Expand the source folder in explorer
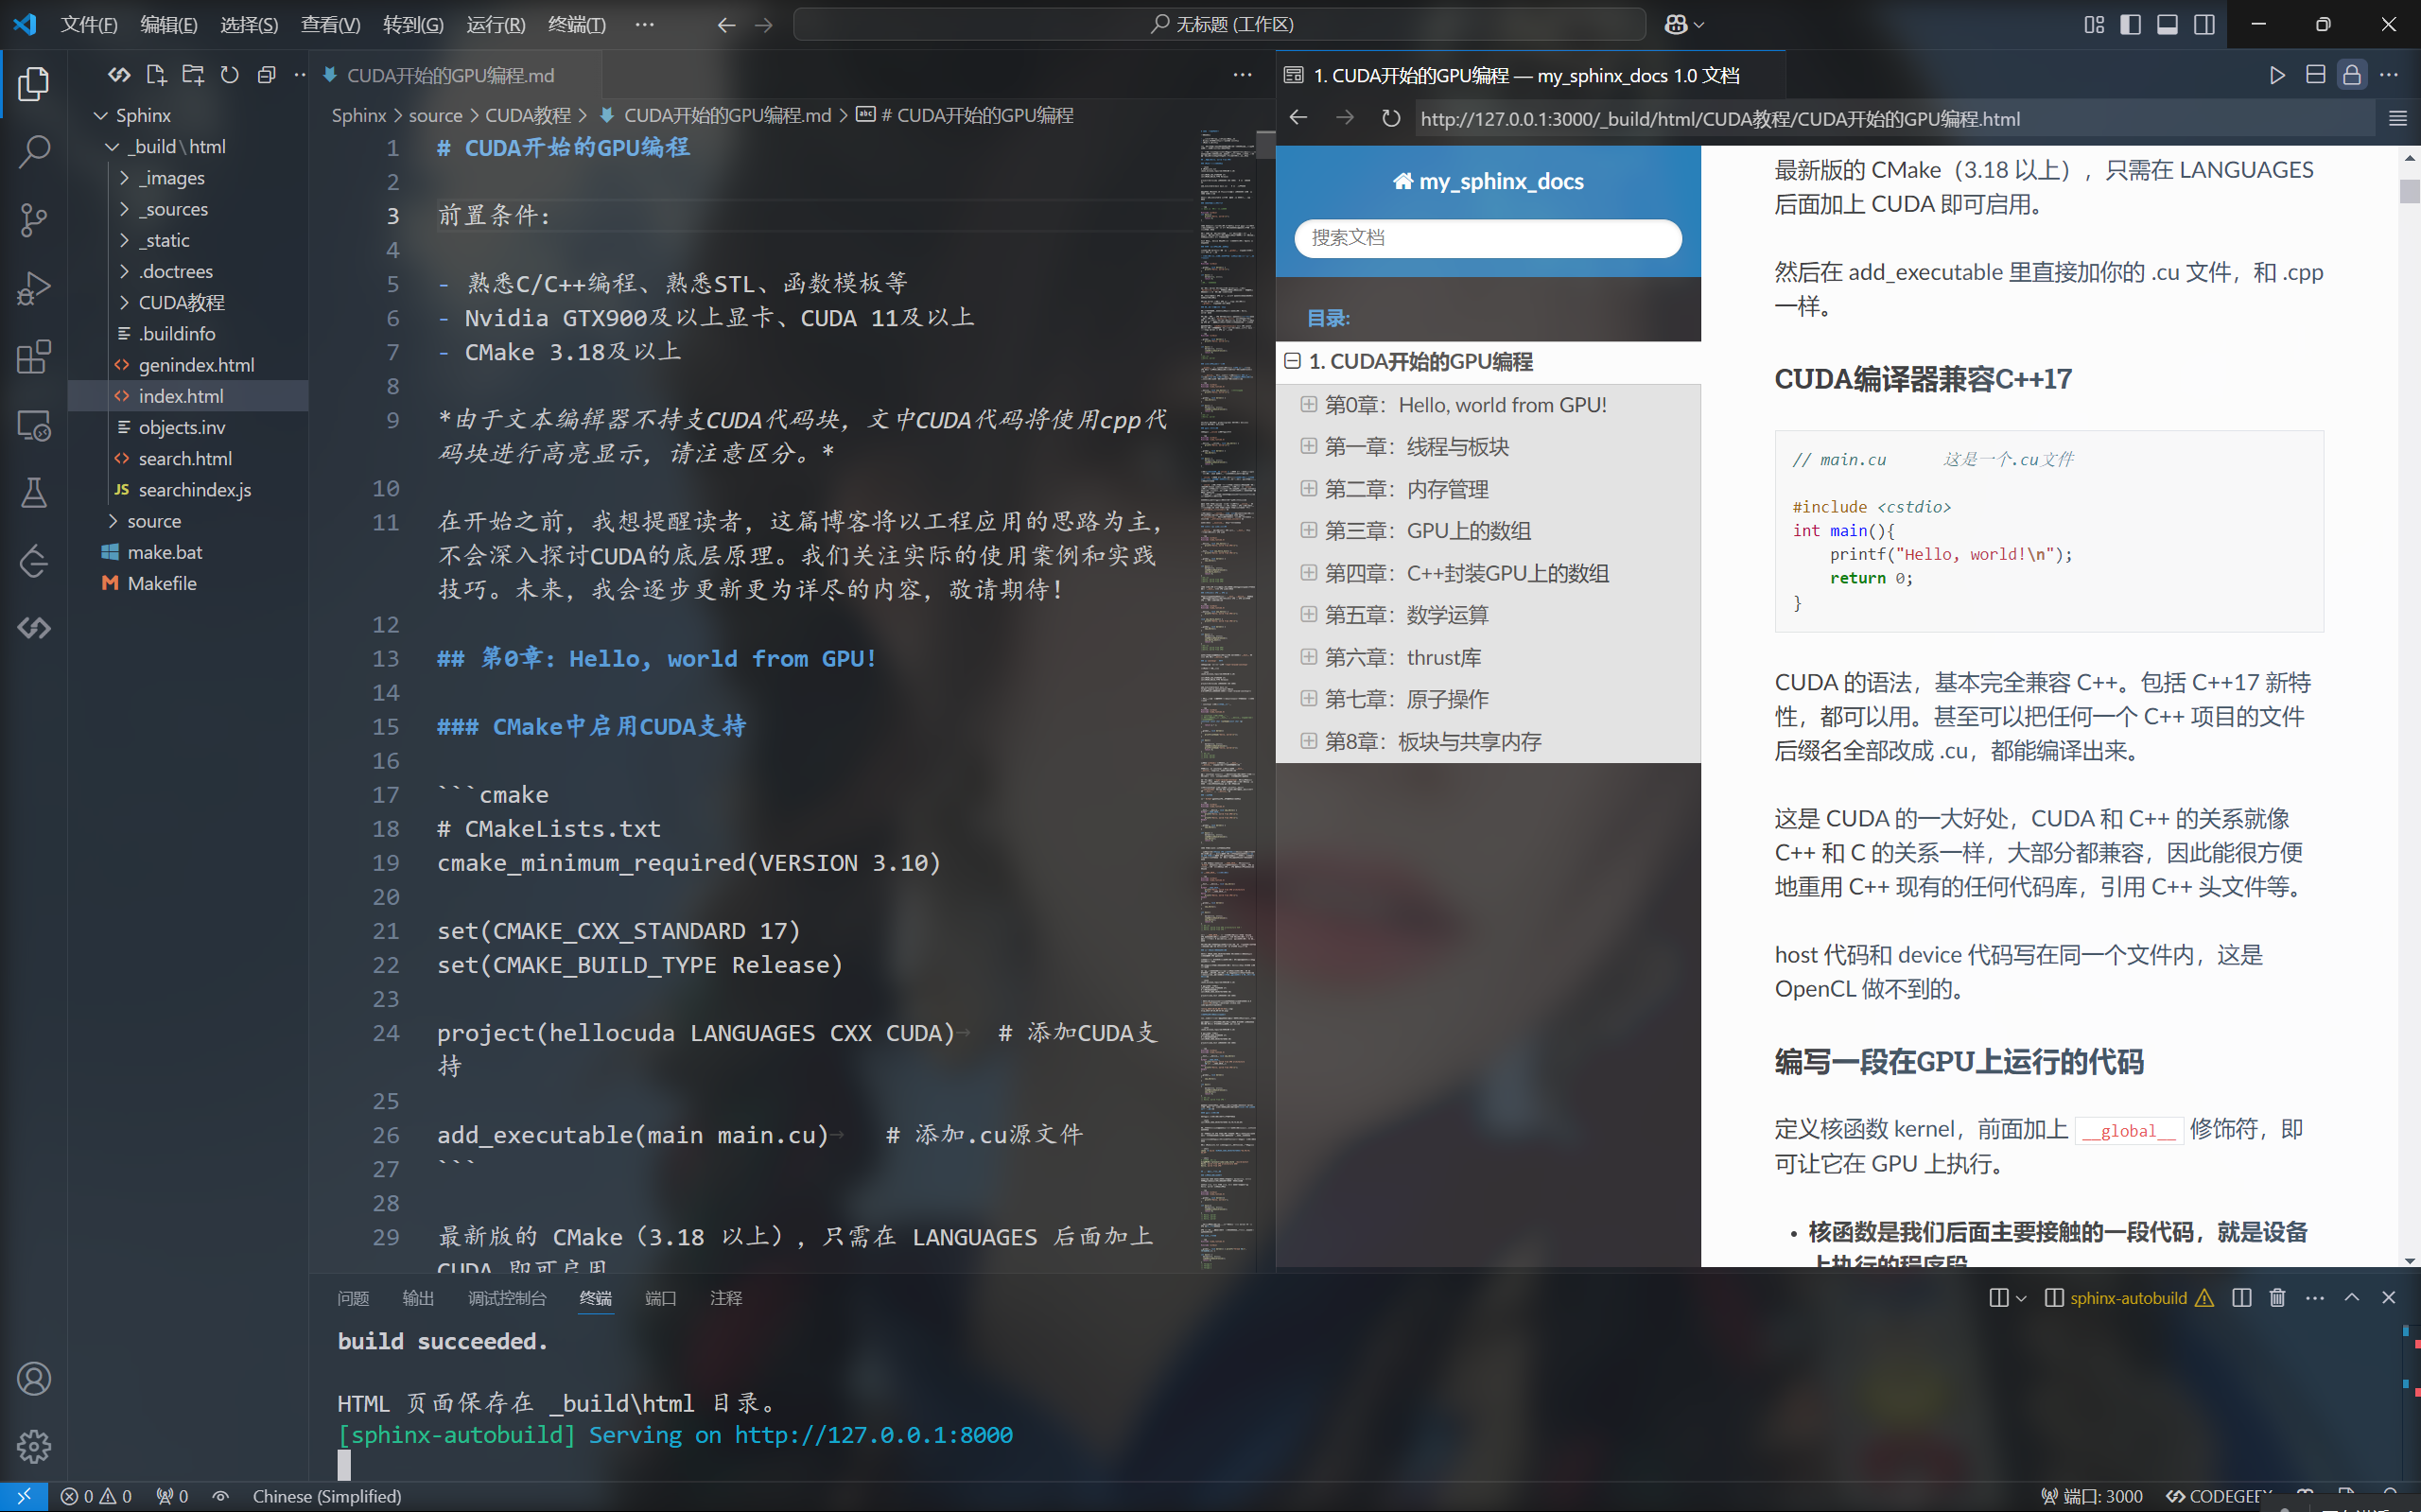 pos(154,521)
